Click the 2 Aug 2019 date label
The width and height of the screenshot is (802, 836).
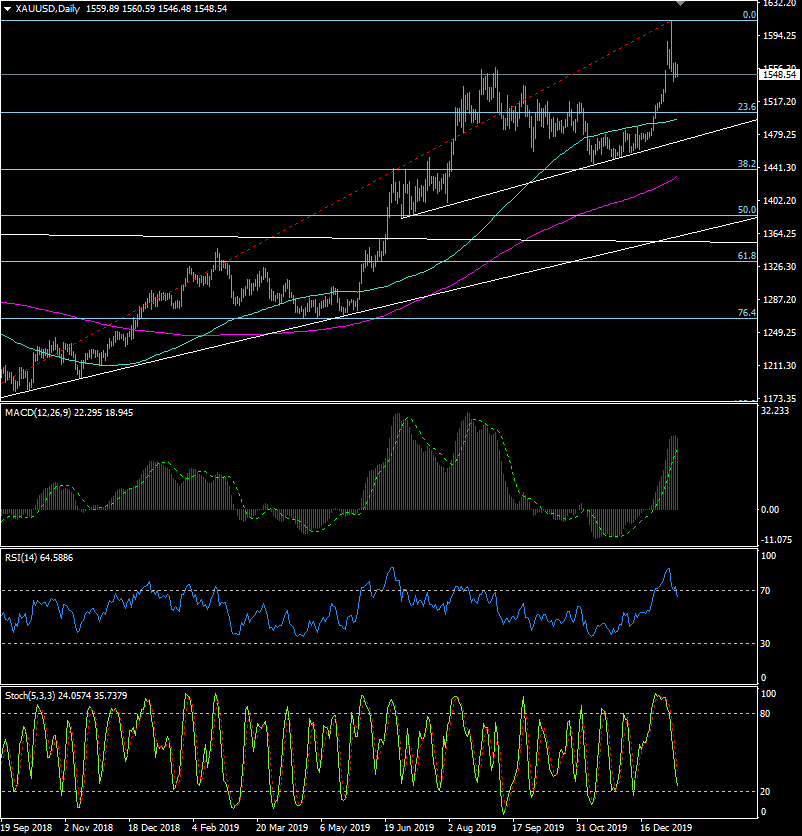pyautogui.click(x=472, y=828)
